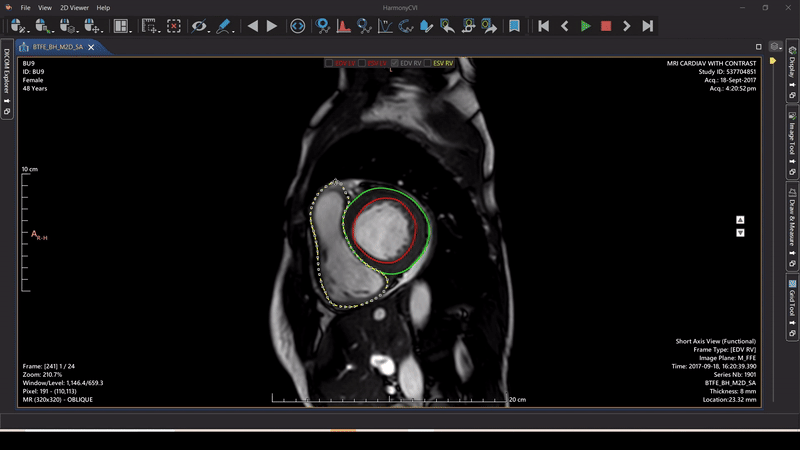Expand first mouse tool dropdown arrow
This screenshot has height=450, width=800.
pos(27,31)
